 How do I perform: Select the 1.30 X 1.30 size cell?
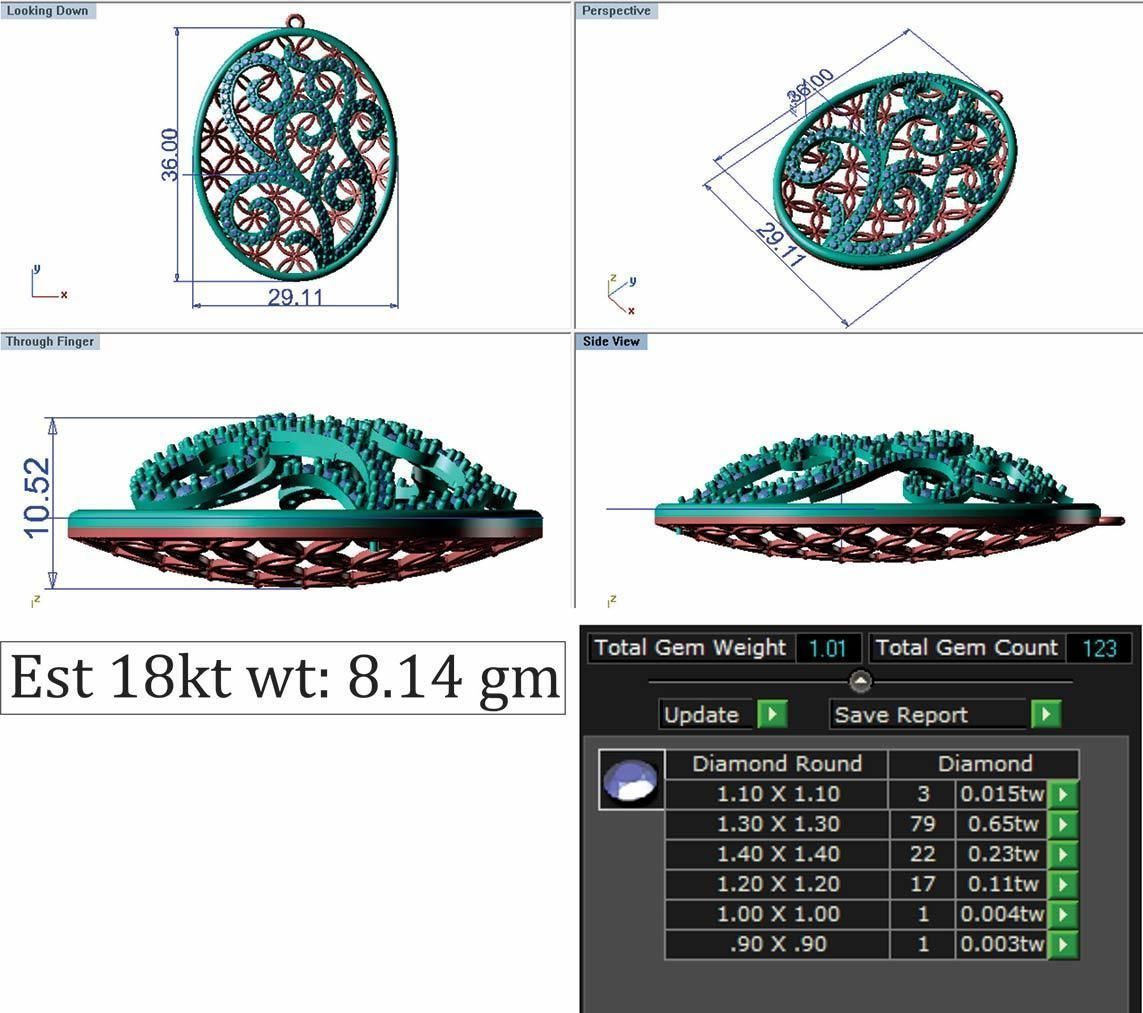pyautogui.click(x=778, y=824)
